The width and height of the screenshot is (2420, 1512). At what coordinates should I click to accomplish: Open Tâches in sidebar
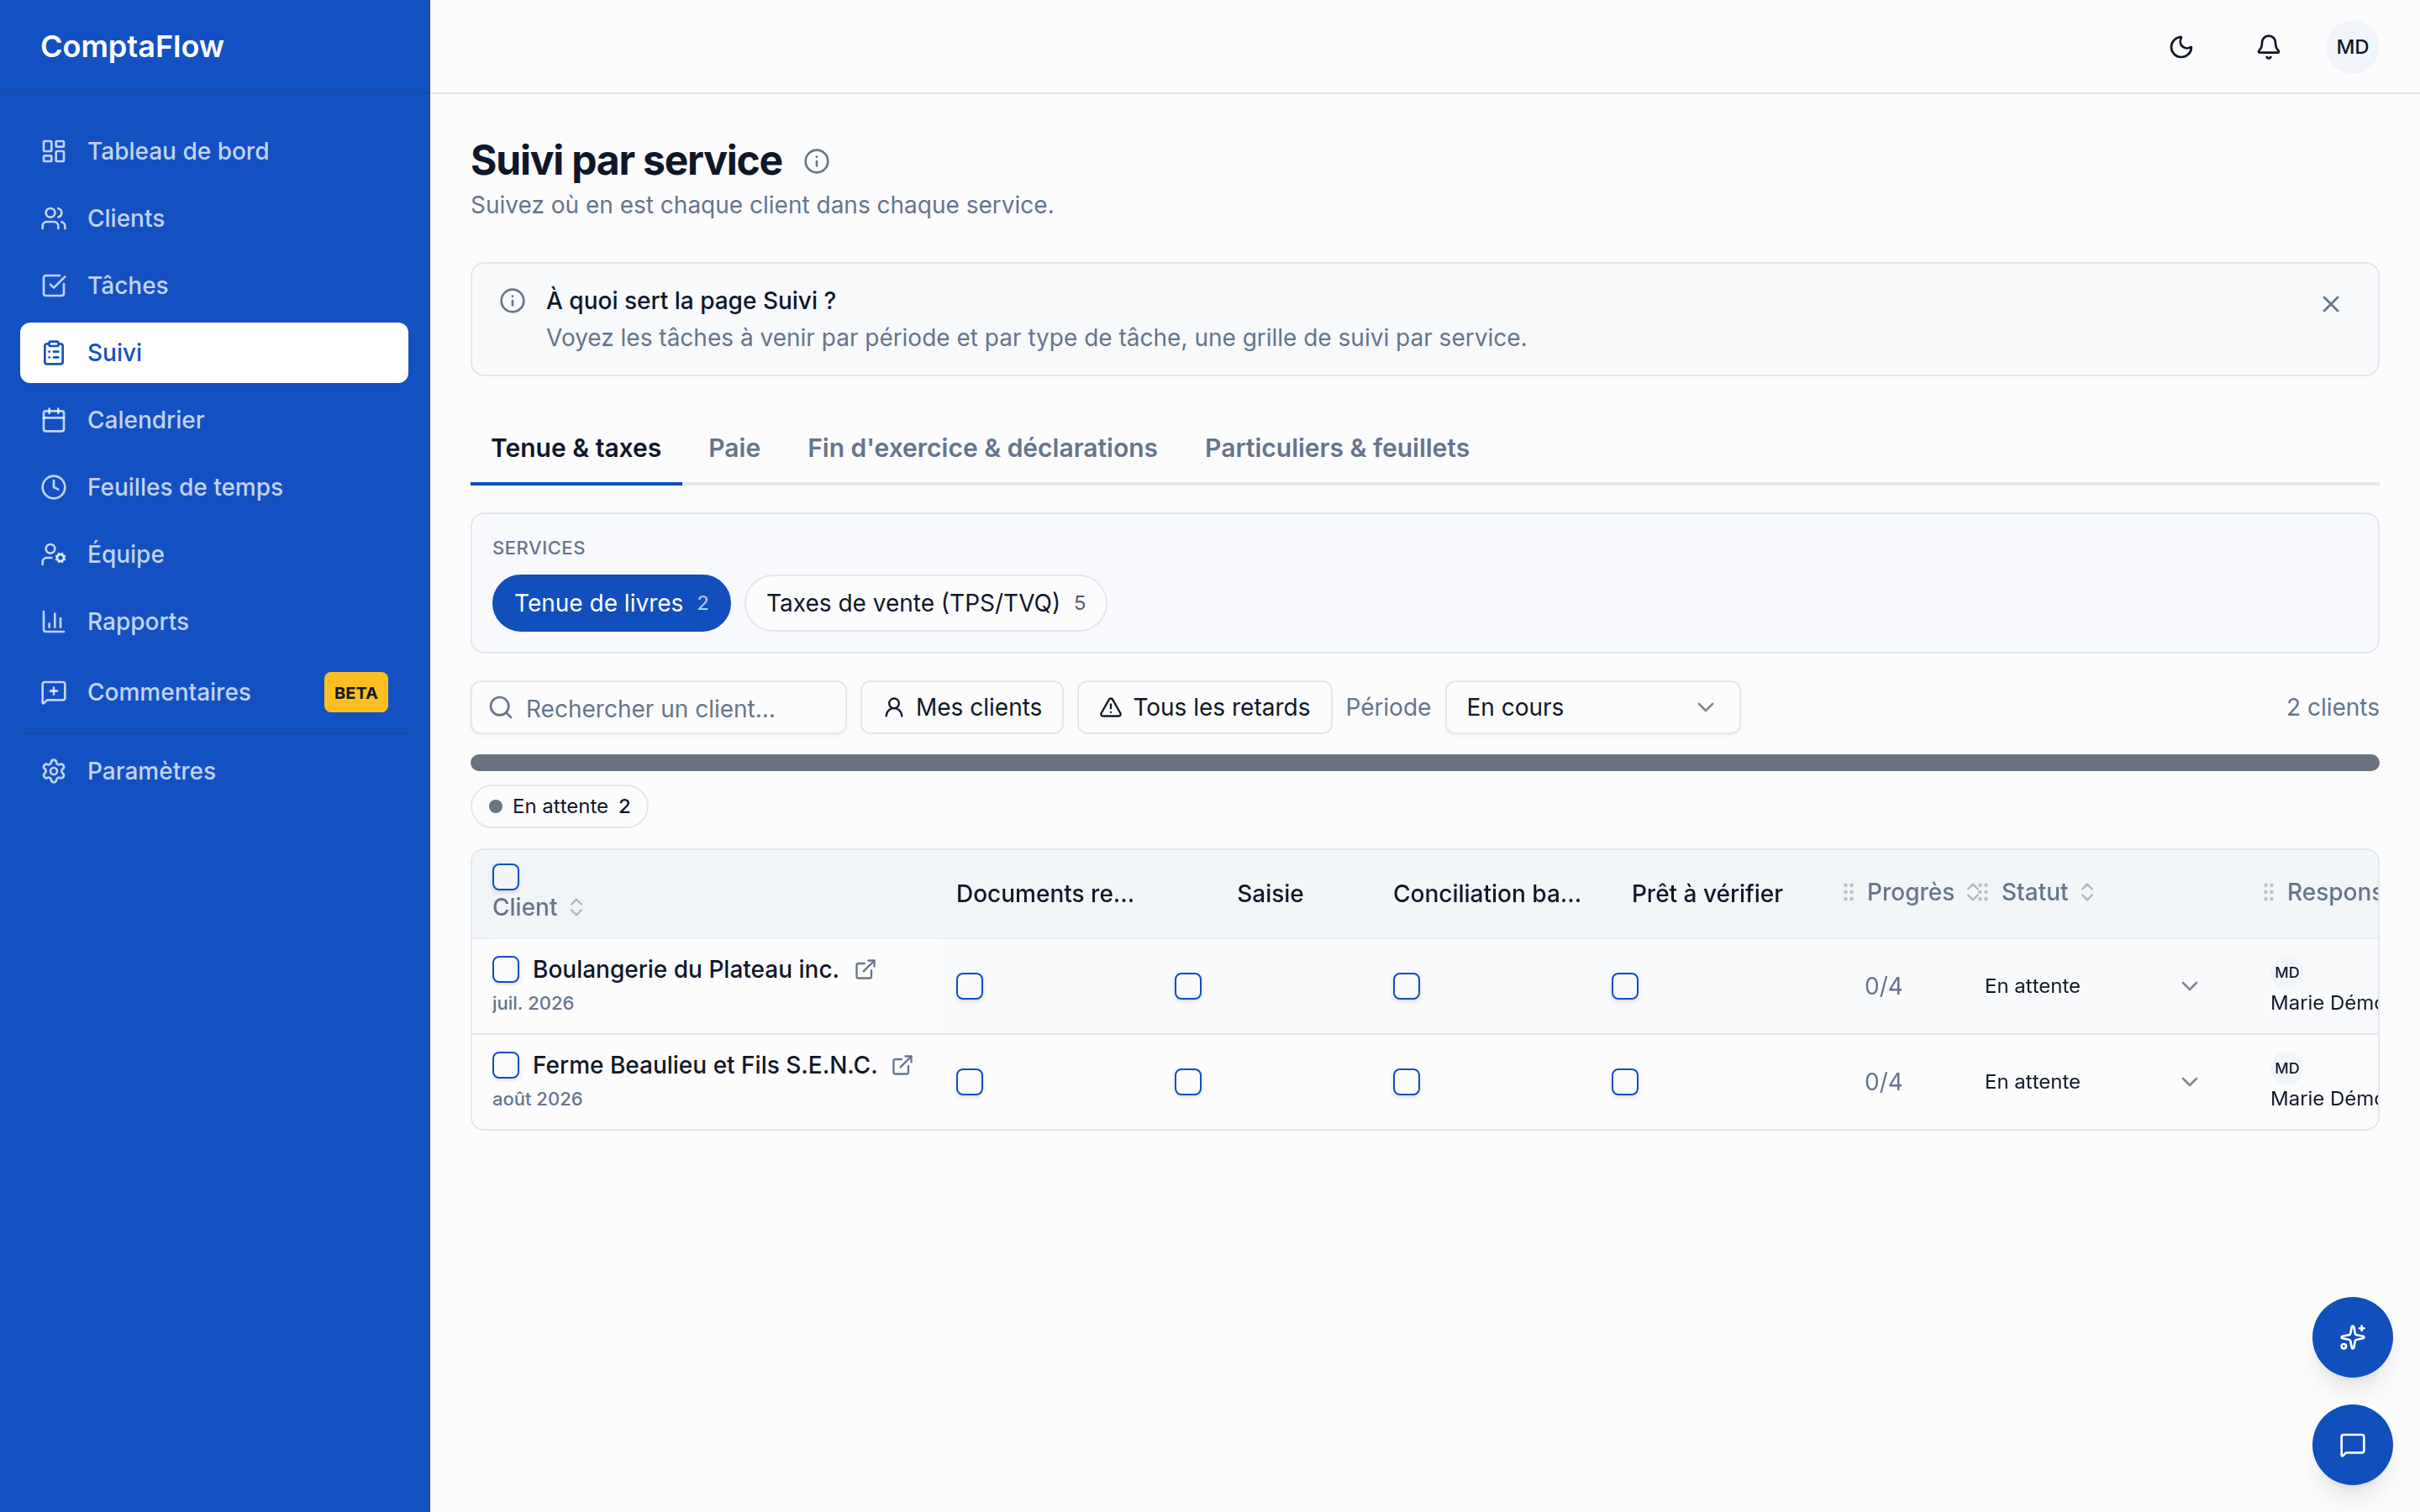point(214,285)
